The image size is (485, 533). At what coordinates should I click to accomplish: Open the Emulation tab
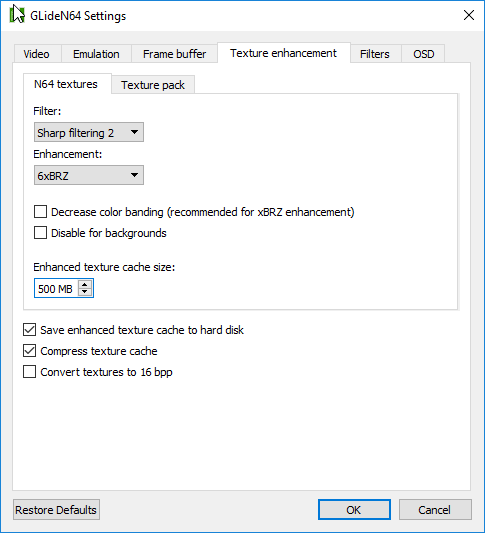(96, 54)
